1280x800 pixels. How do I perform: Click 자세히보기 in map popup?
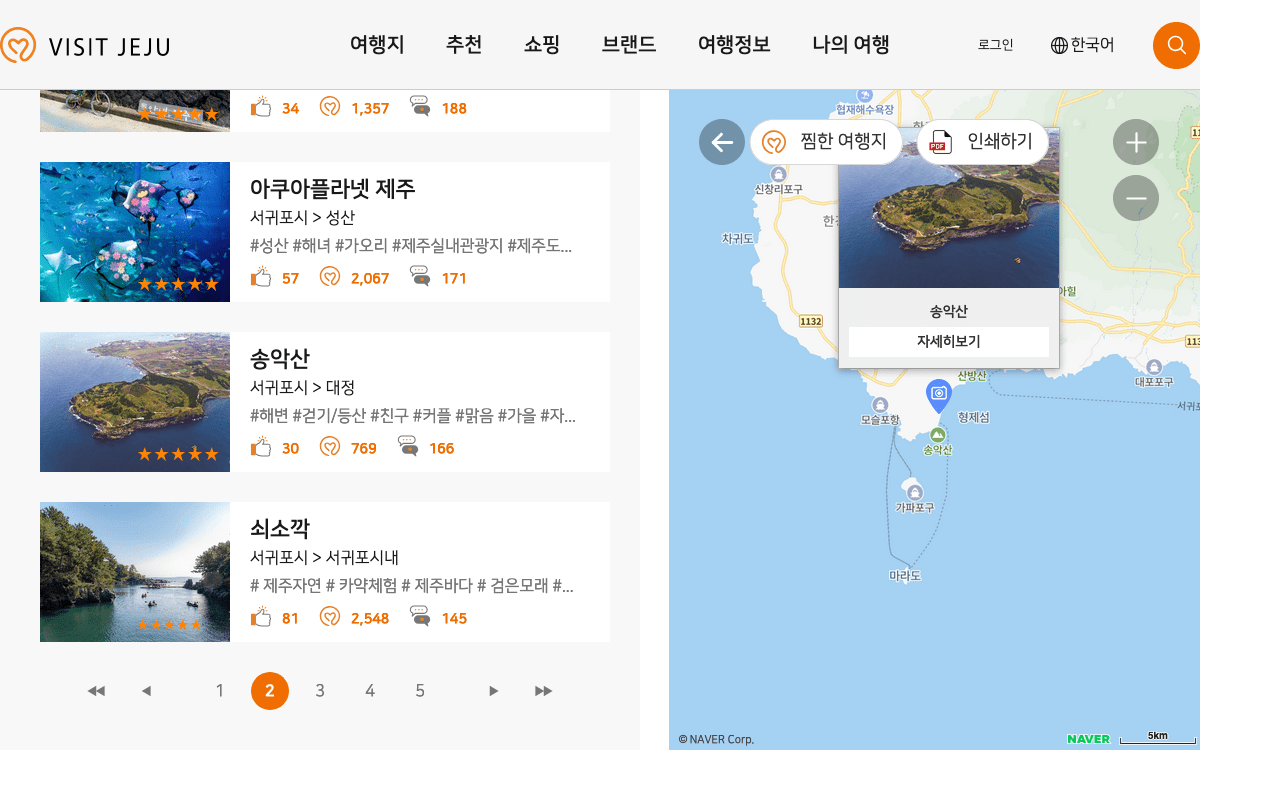tap(949, 342)
